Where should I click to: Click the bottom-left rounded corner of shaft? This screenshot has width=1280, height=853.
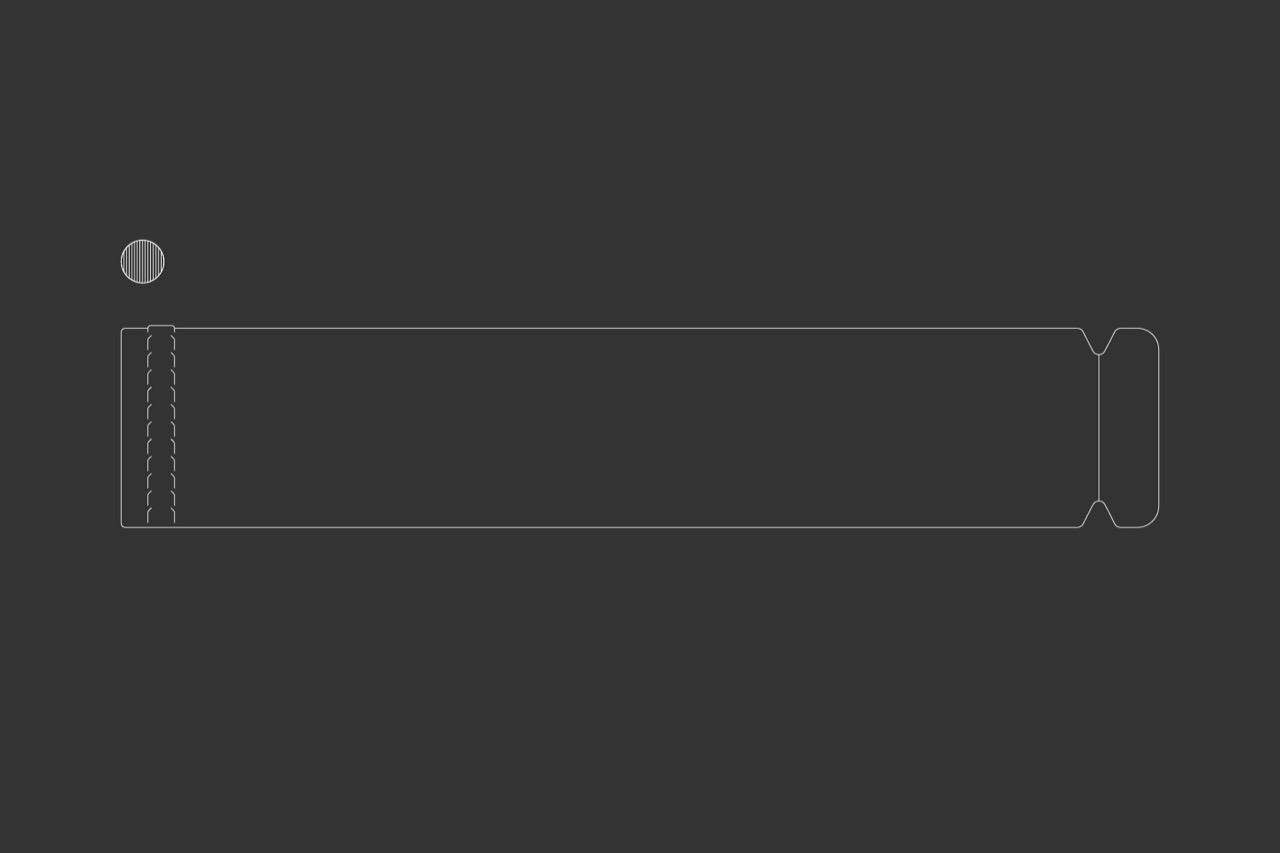point(124,524)
